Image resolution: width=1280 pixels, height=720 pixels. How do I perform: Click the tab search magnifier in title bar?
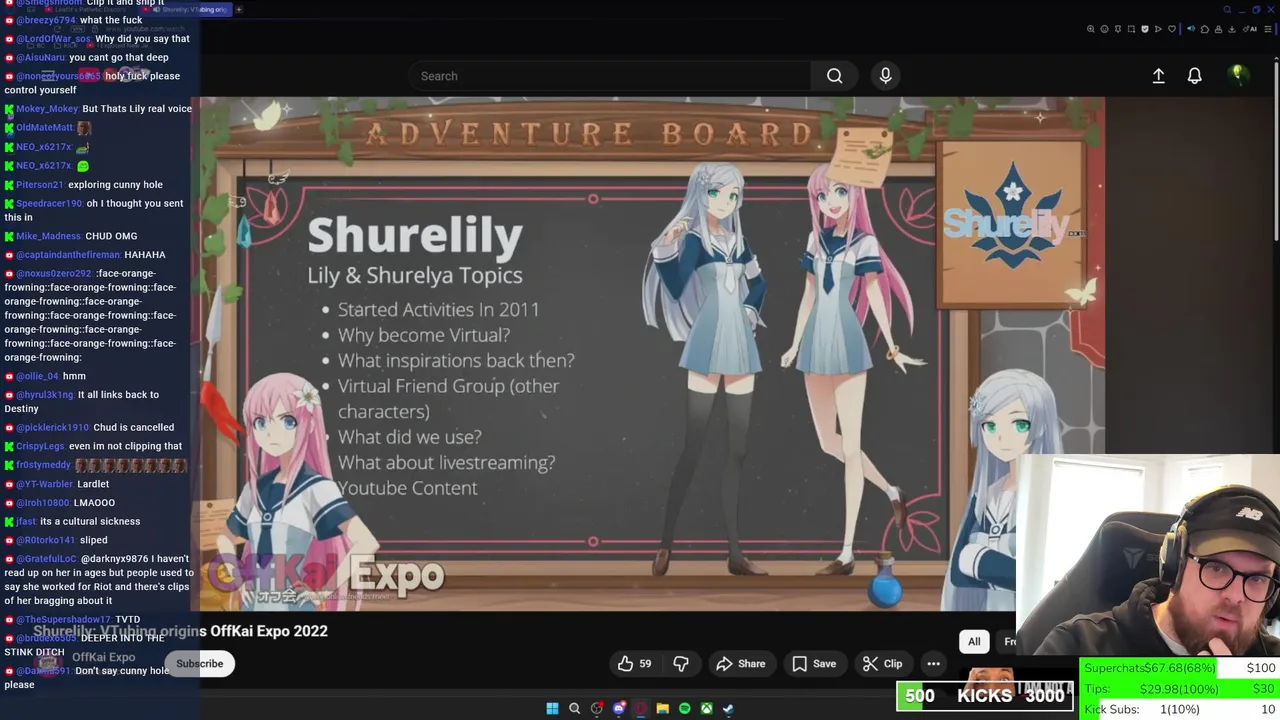coord(1227,10)
